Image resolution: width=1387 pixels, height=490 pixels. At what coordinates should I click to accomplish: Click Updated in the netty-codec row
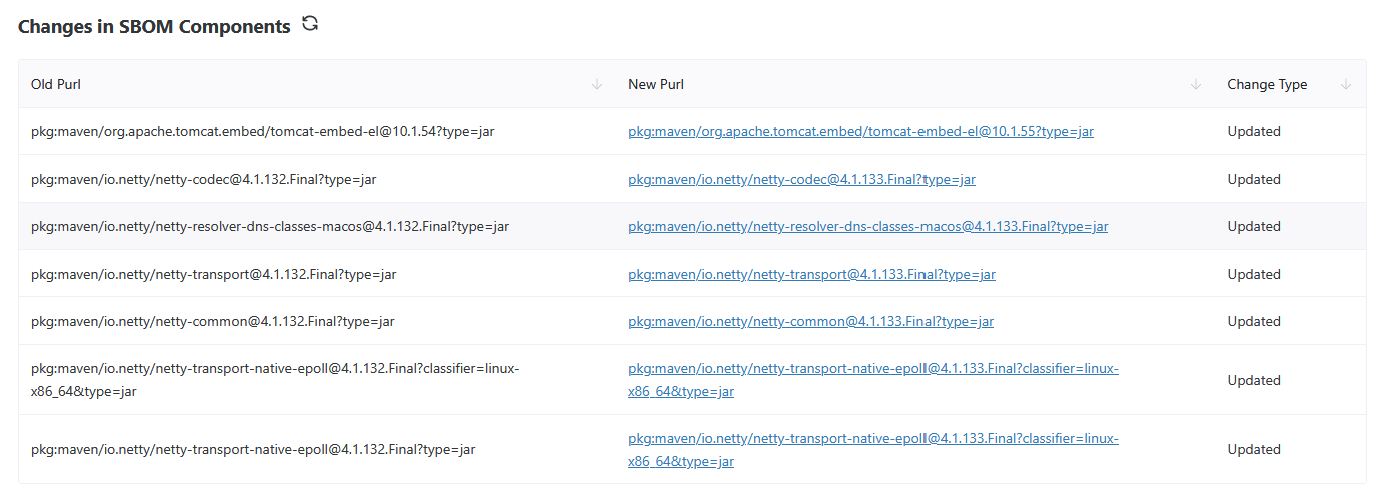pyautogui.click(x=1254, y=179)
